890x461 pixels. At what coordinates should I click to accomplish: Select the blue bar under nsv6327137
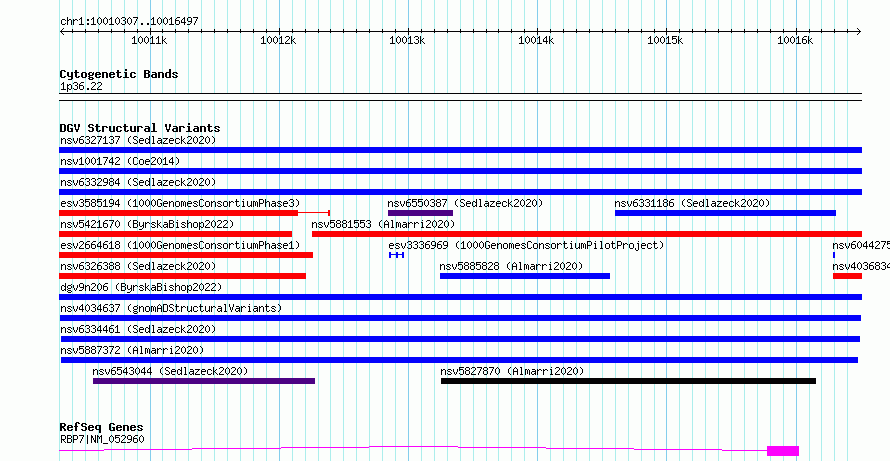(460, 150)
